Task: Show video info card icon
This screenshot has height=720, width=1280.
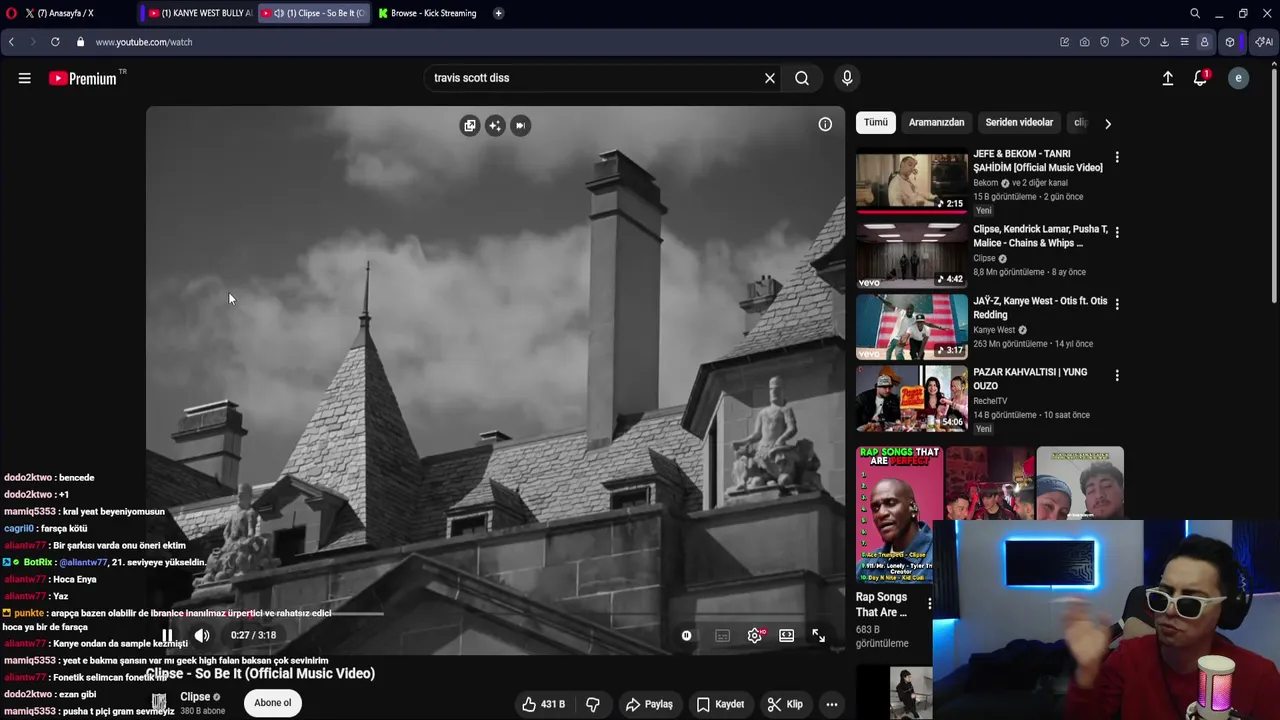Action: [x=825, y=124]
